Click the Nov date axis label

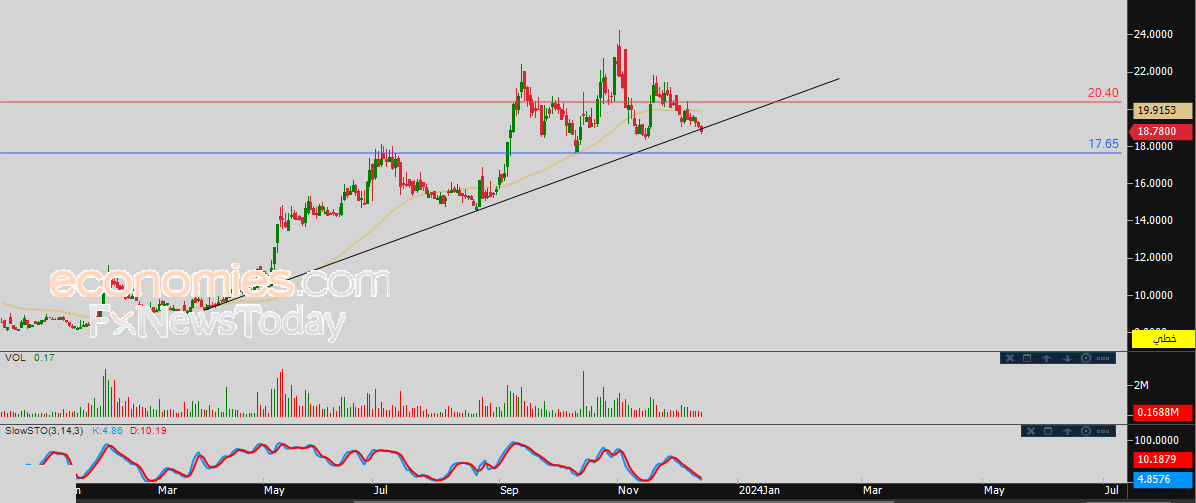(x=628, y=489)
